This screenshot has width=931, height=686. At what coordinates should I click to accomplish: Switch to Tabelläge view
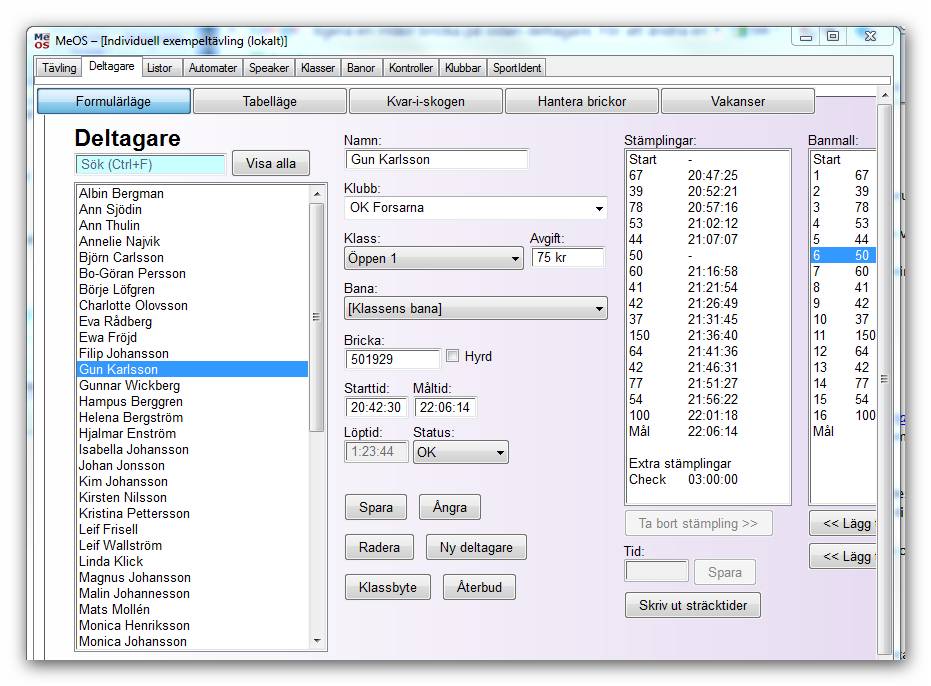tap(270, 102)
